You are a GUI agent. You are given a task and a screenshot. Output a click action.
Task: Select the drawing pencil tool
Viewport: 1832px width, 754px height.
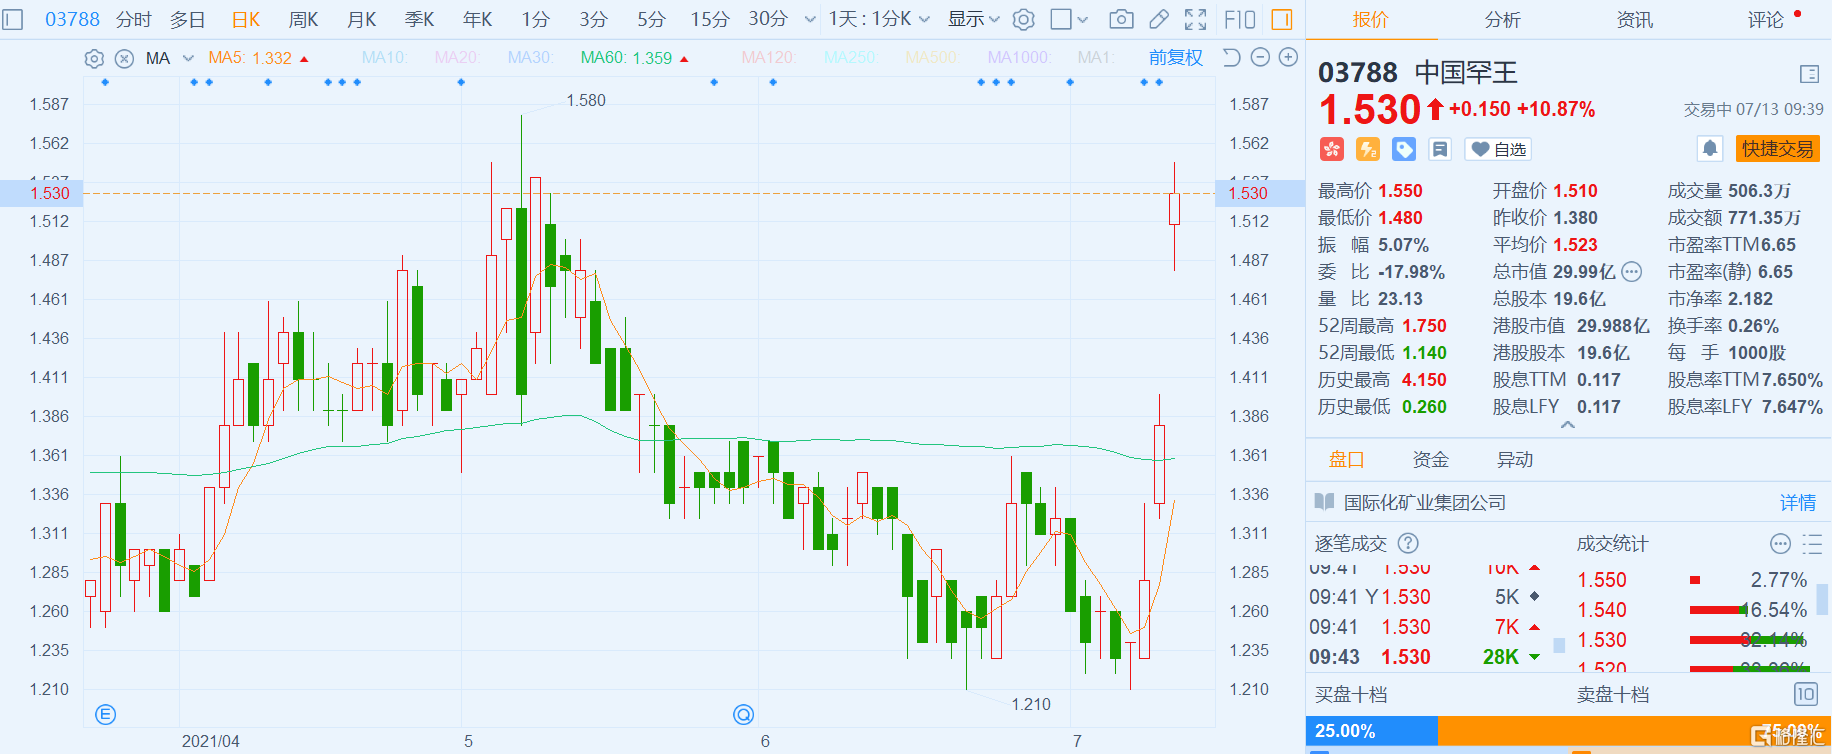click(1159, 19)
